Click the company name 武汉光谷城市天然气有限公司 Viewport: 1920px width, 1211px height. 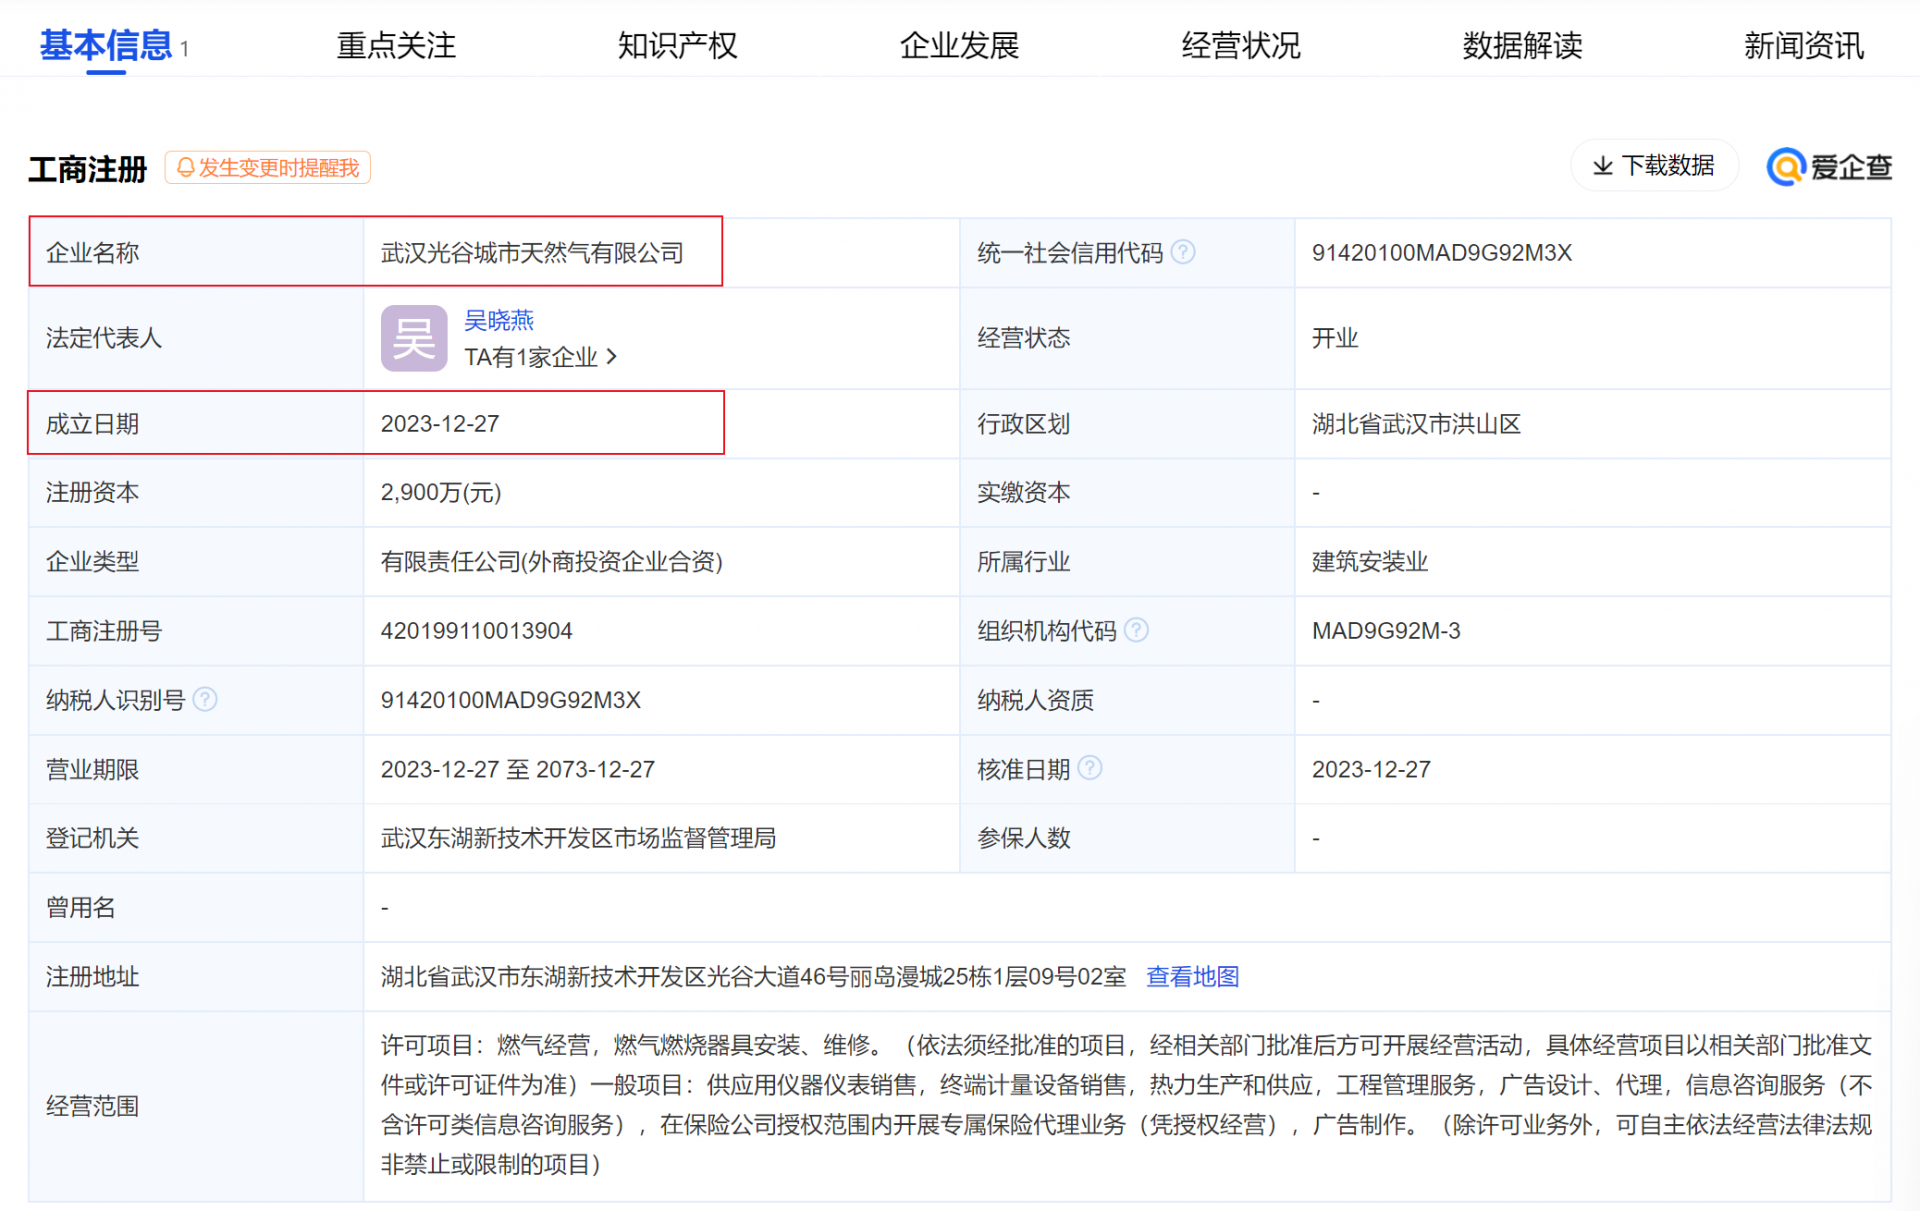pyautogui.click(x=532, y=253)
